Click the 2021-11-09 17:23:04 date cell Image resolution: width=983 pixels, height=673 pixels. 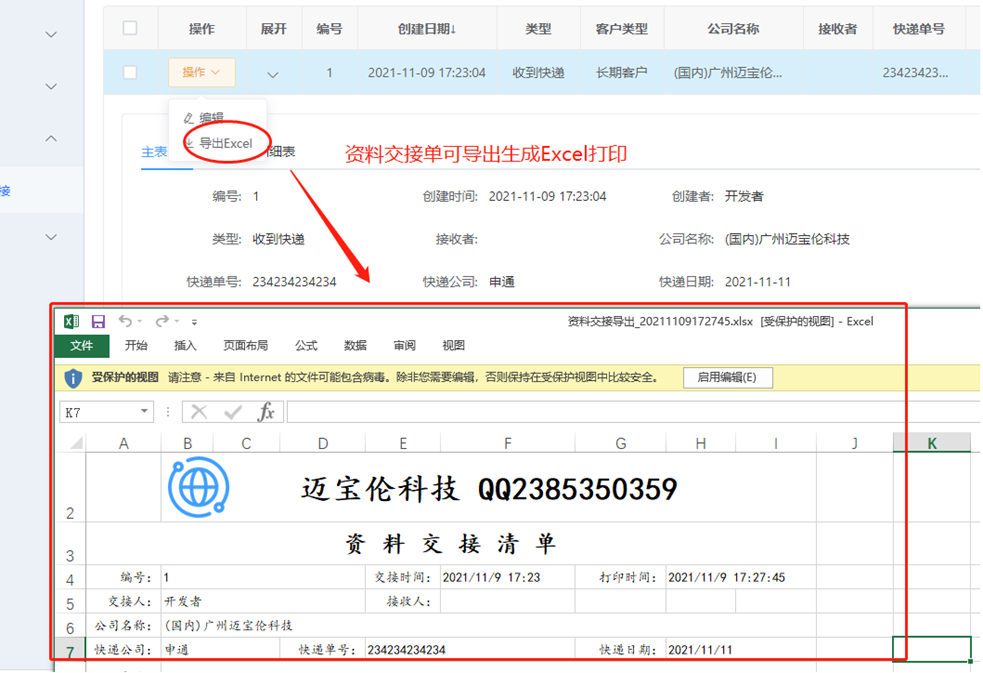[426, 73]
